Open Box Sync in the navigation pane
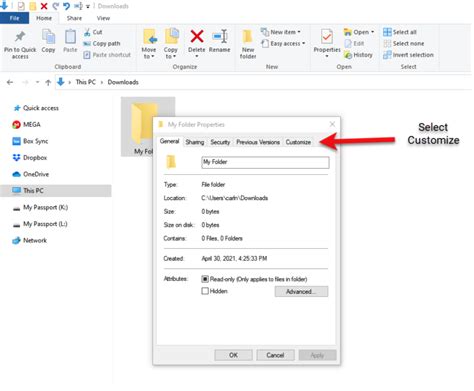The width and height of the screenshot is (474, 391). point(30,141)
